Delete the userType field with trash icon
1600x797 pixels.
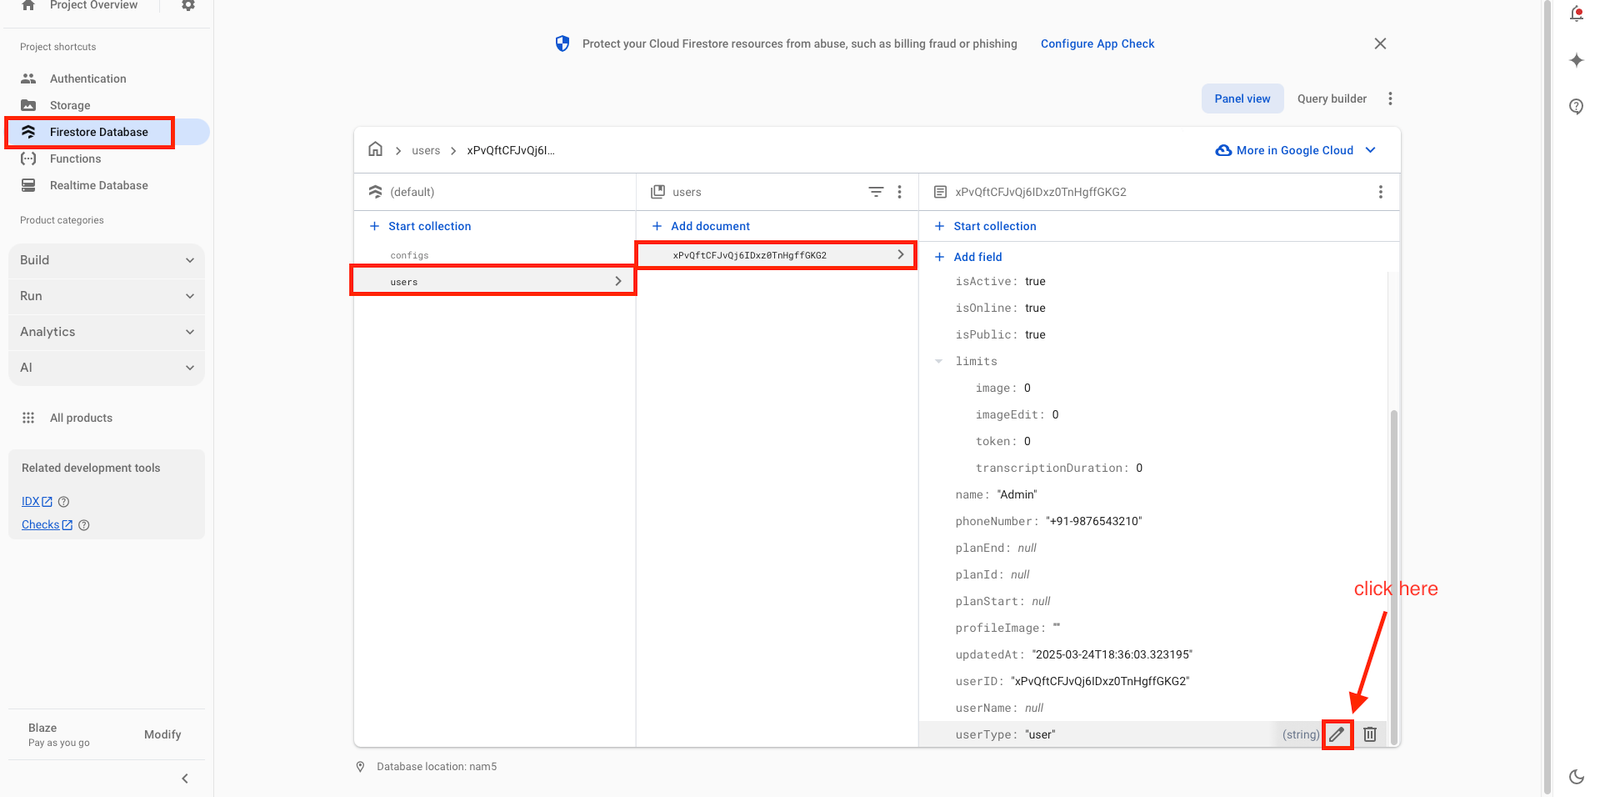point(1370,734)
